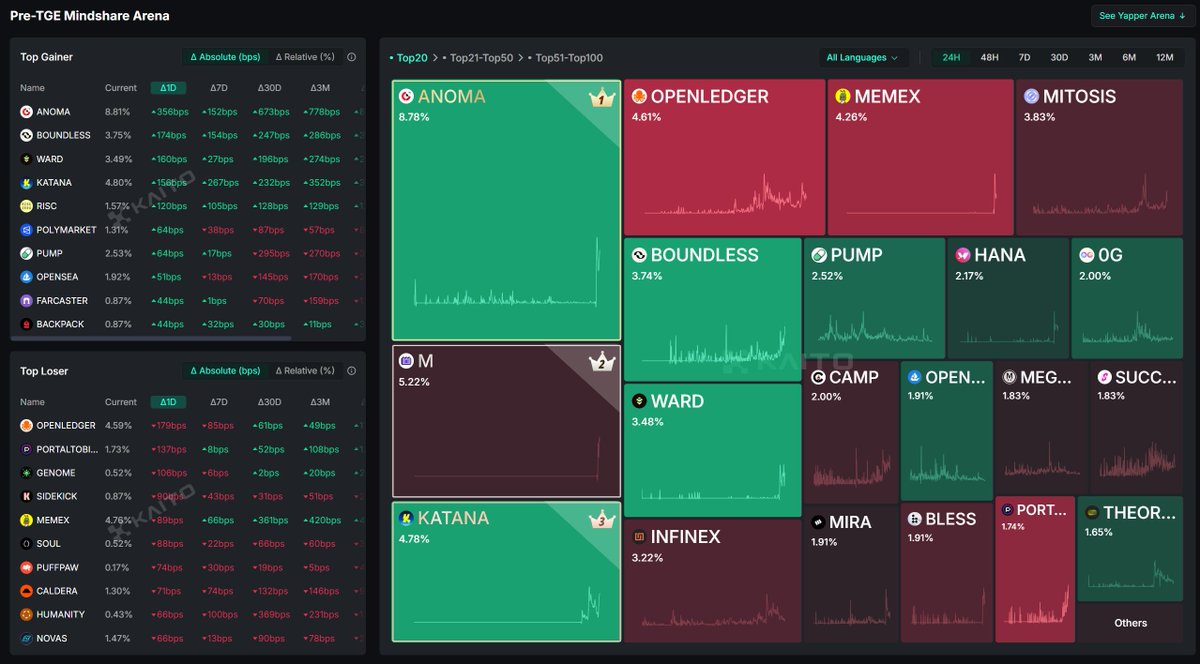
Task: Click the BACKPACK logo icon in the list
Action: click(26, 324)
